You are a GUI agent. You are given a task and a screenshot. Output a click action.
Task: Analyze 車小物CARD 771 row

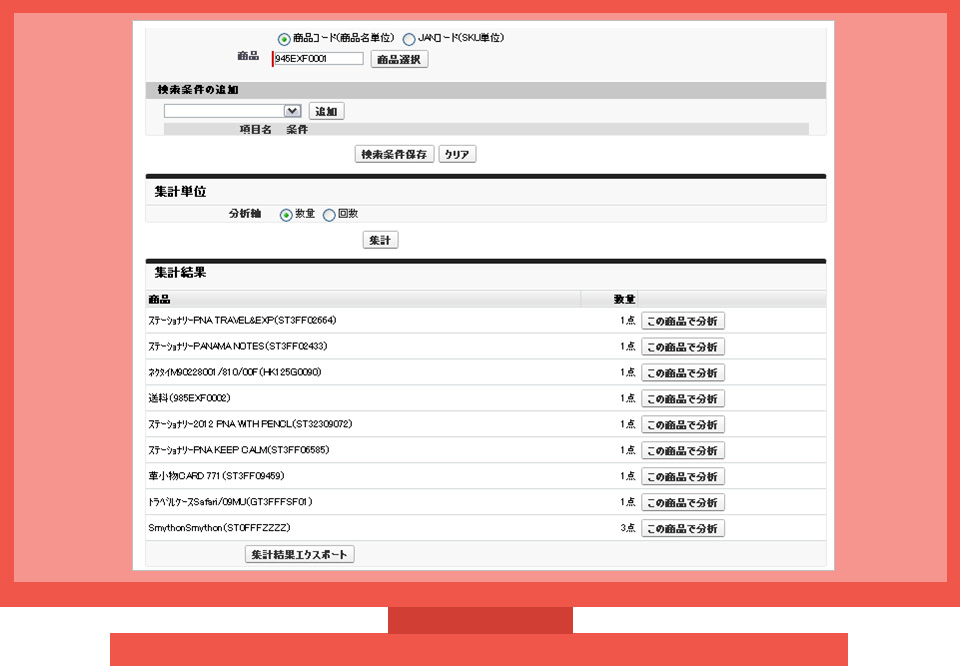pyautogui.click(x=683, y=477)
